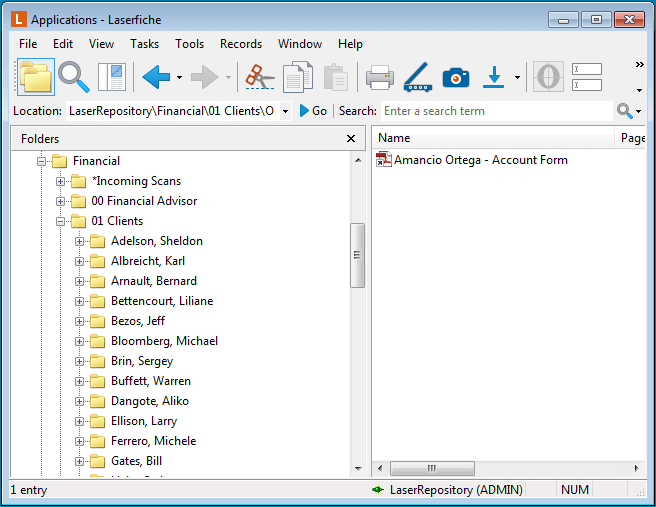Open the View menu

coord(101,44)
